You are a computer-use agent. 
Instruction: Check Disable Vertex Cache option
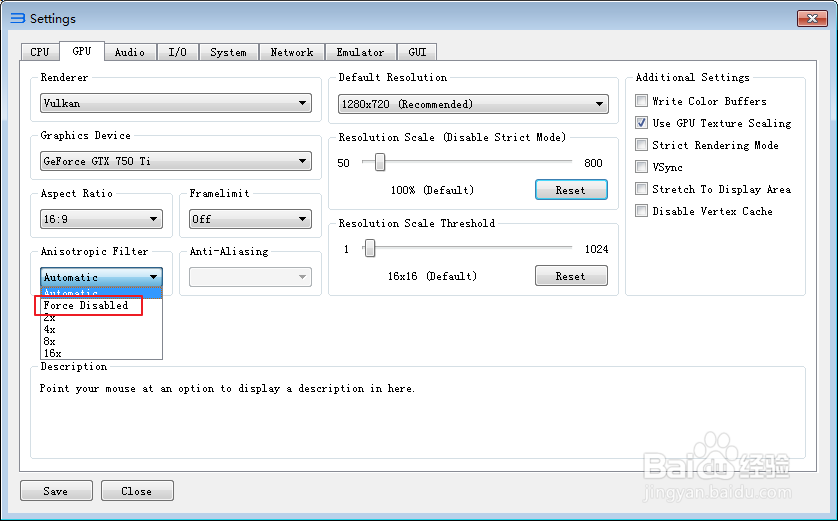pos(641,211)
